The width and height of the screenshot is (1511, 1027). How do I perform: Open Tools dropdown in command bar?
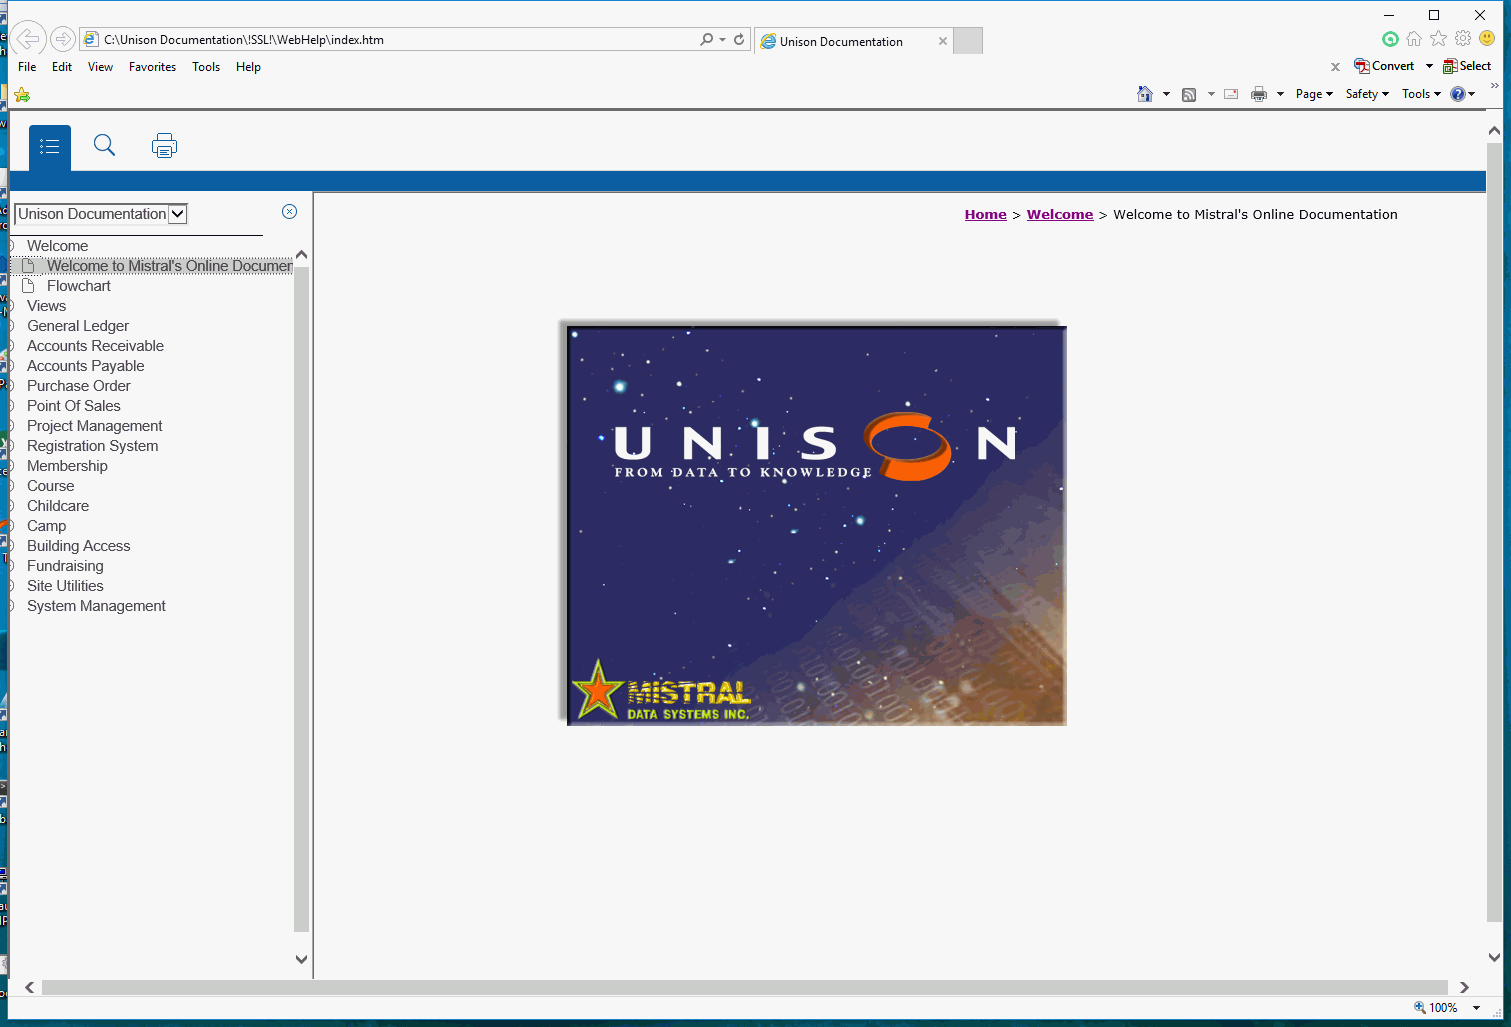coord(1421,94)
